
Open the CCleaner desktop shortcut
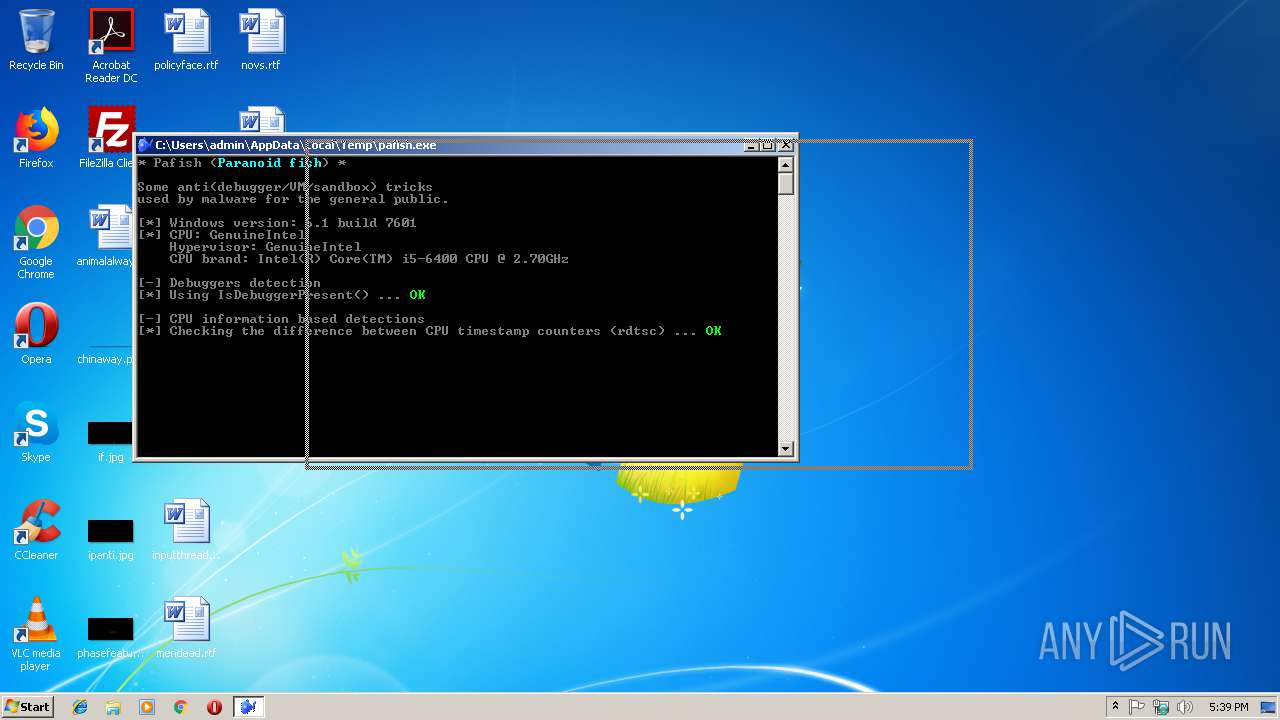click(x=36, y=530)
